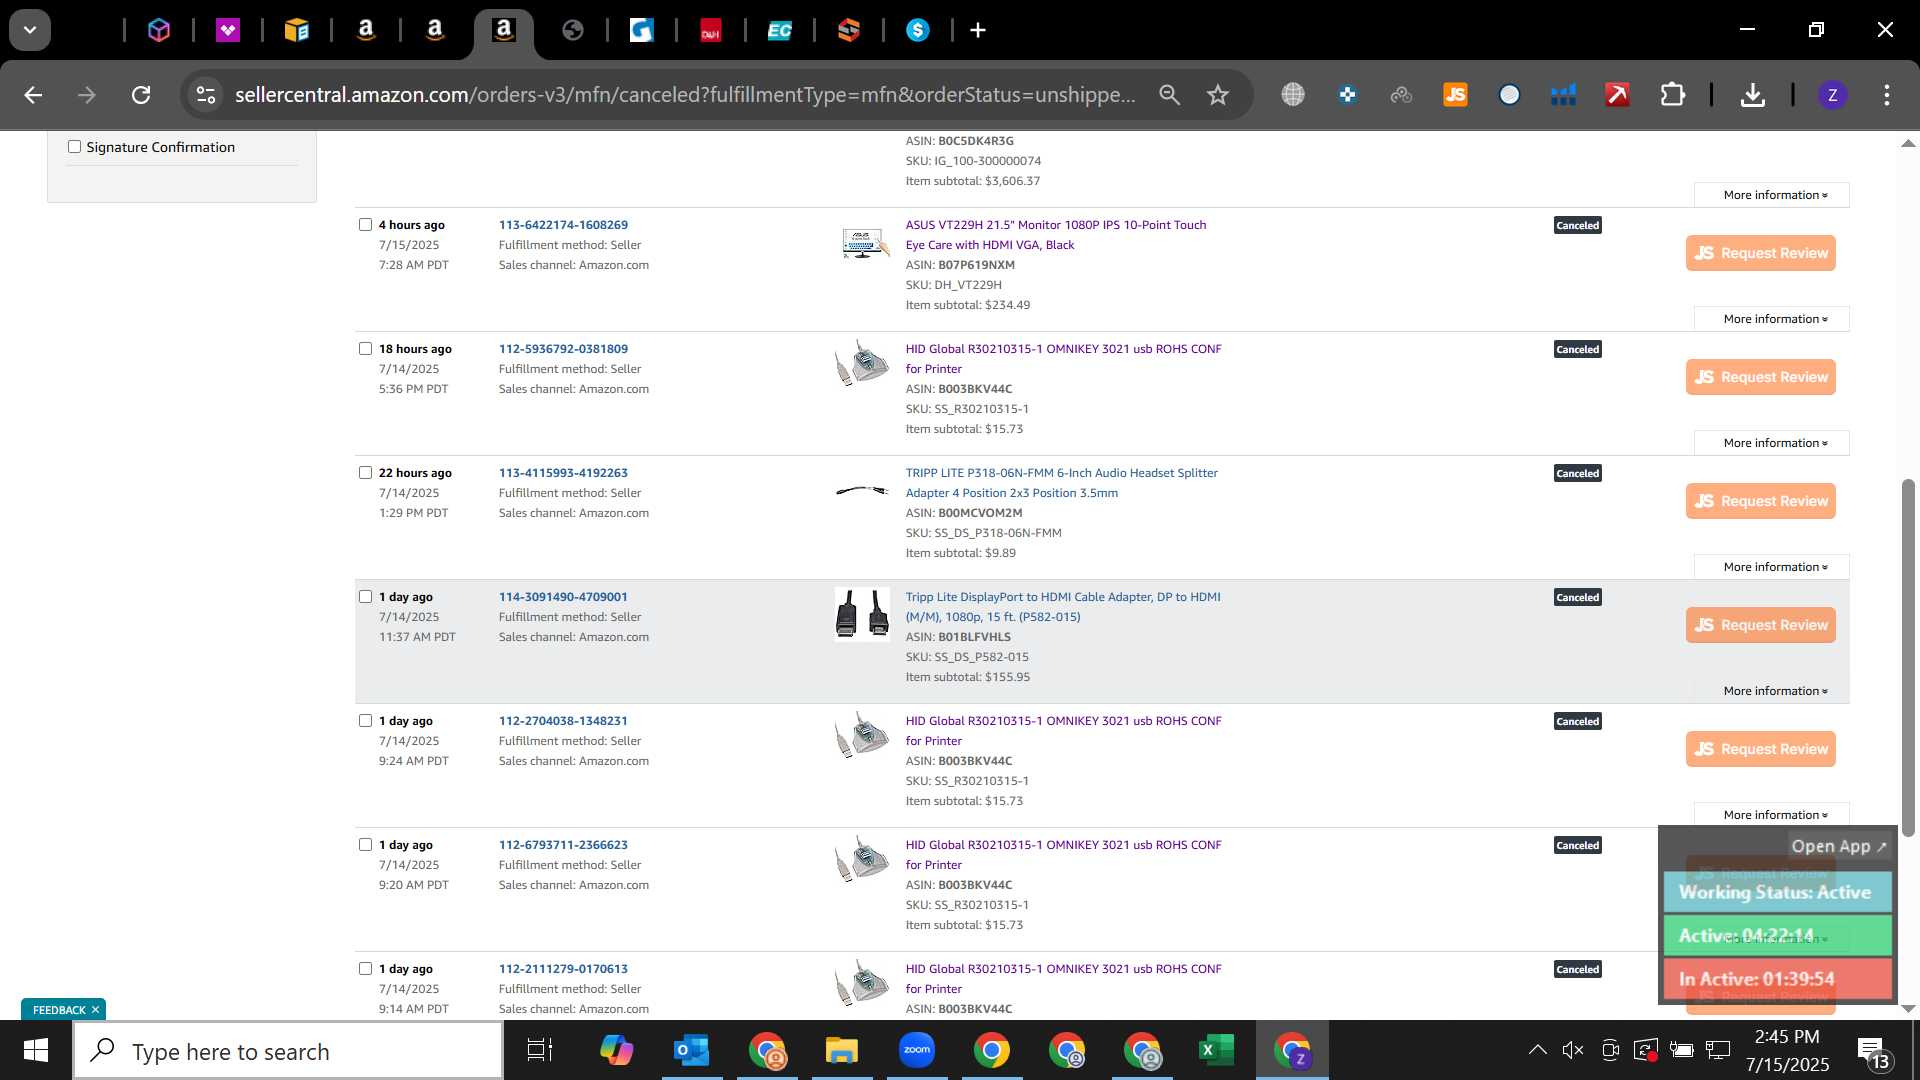Switch to the blue dollar sign tab
The height and width of the screenshot is (1080, 1920).
pos(918,31)
